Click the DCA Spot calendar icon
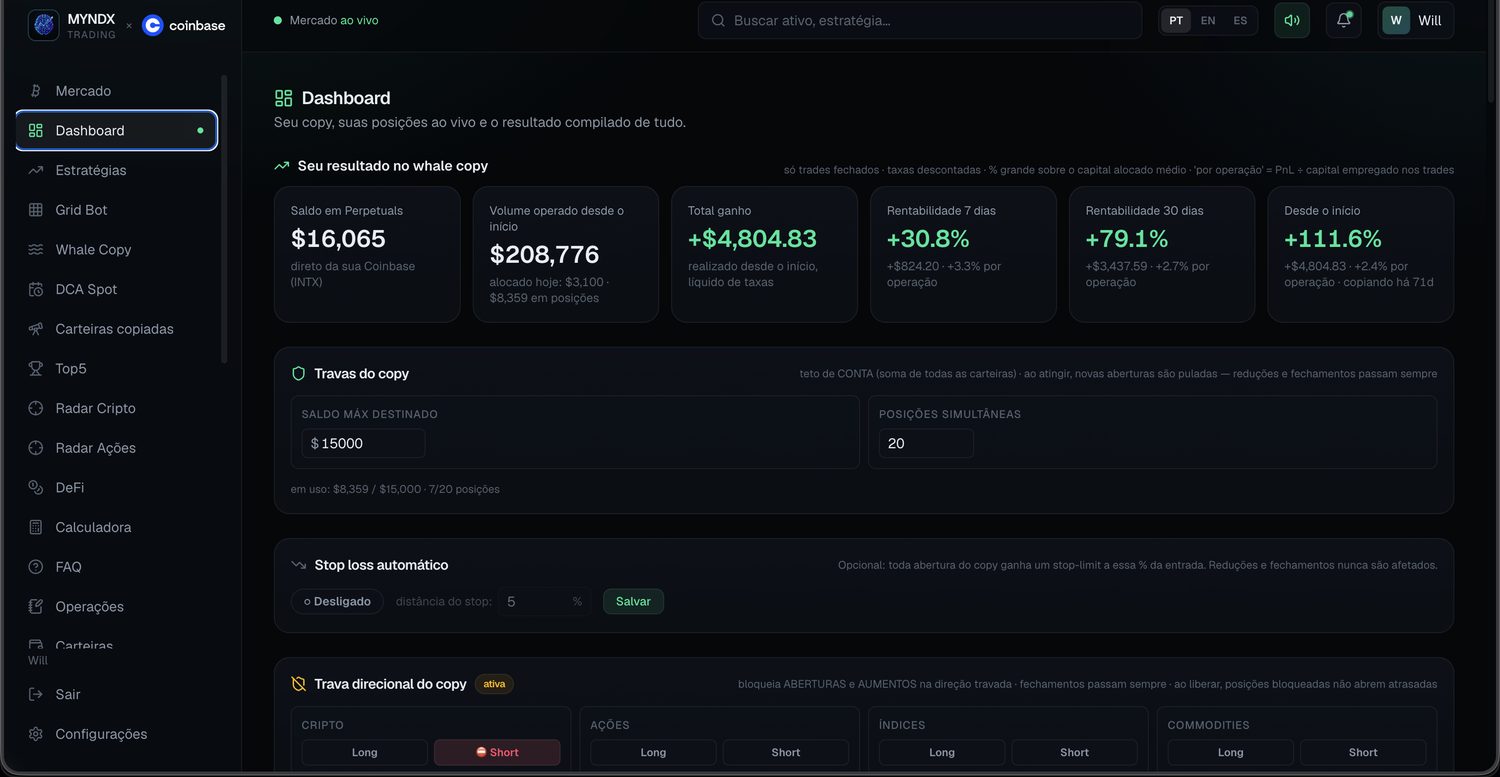Viewport: 1500px width, 777px height. click(x=36, y=289)
